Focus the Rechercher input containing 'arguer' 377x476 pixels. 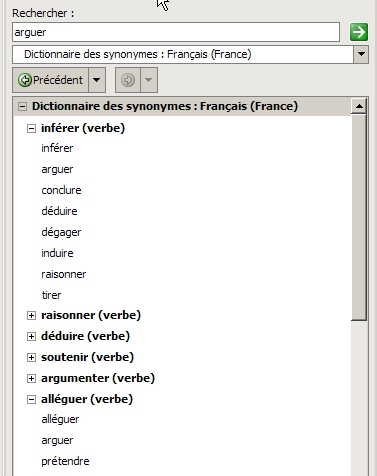(x=176, y=32)
